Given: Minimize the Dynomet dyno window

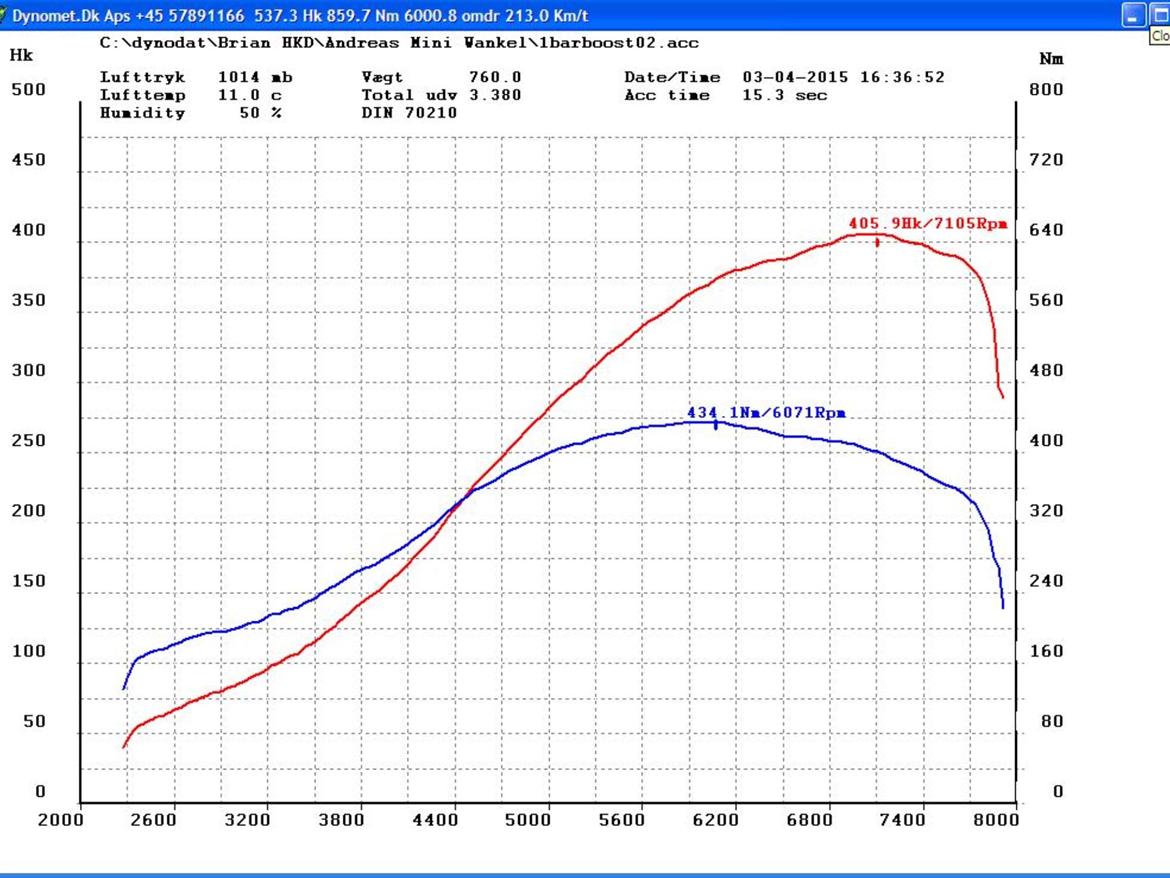Looking at the screenshot, I should 1133,15.
